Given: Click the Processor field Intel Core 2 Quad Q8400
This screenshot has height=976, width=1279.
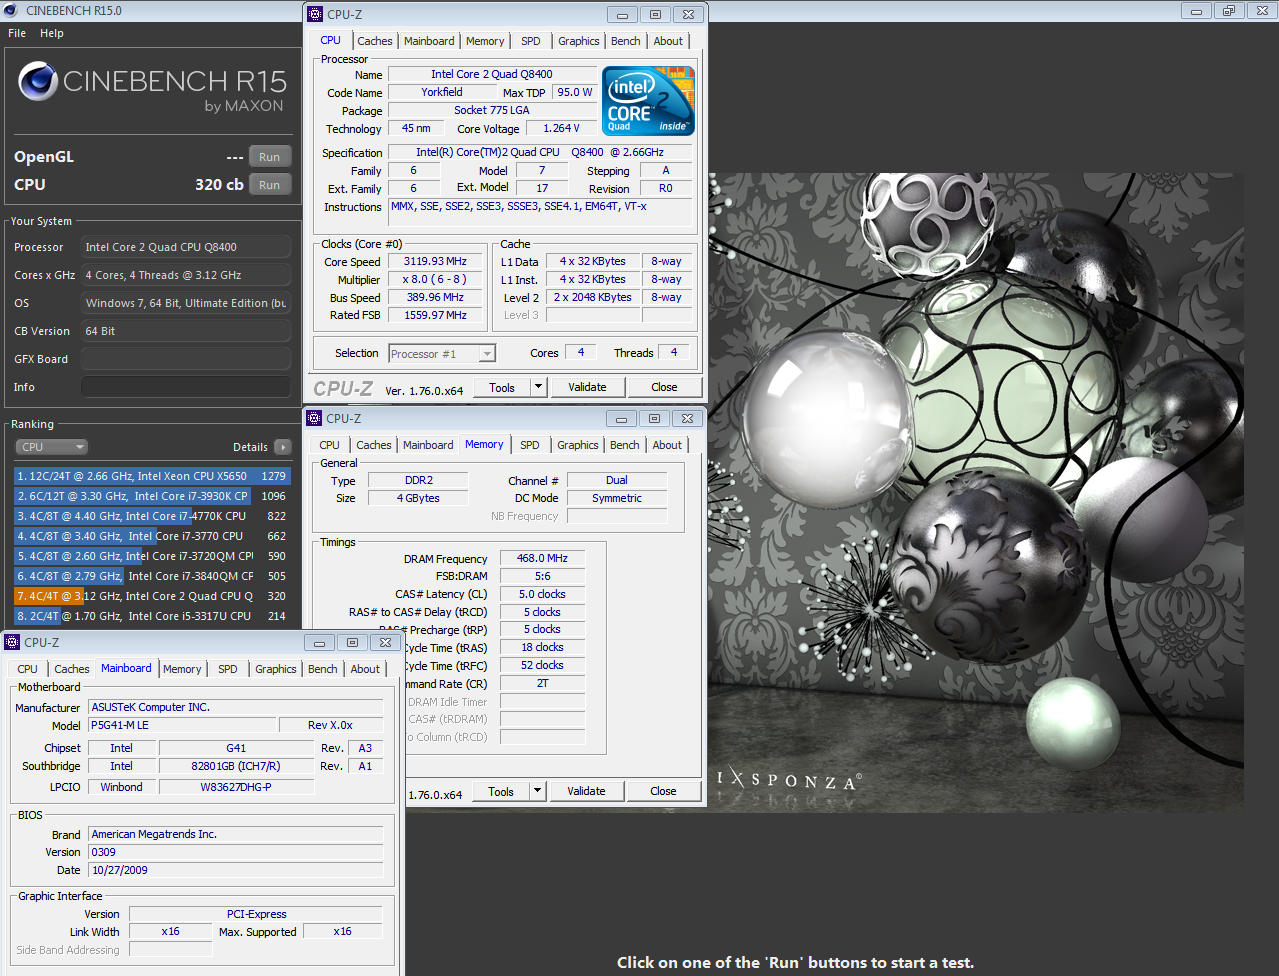Looking at the screenshot, I should click(186, 247).
